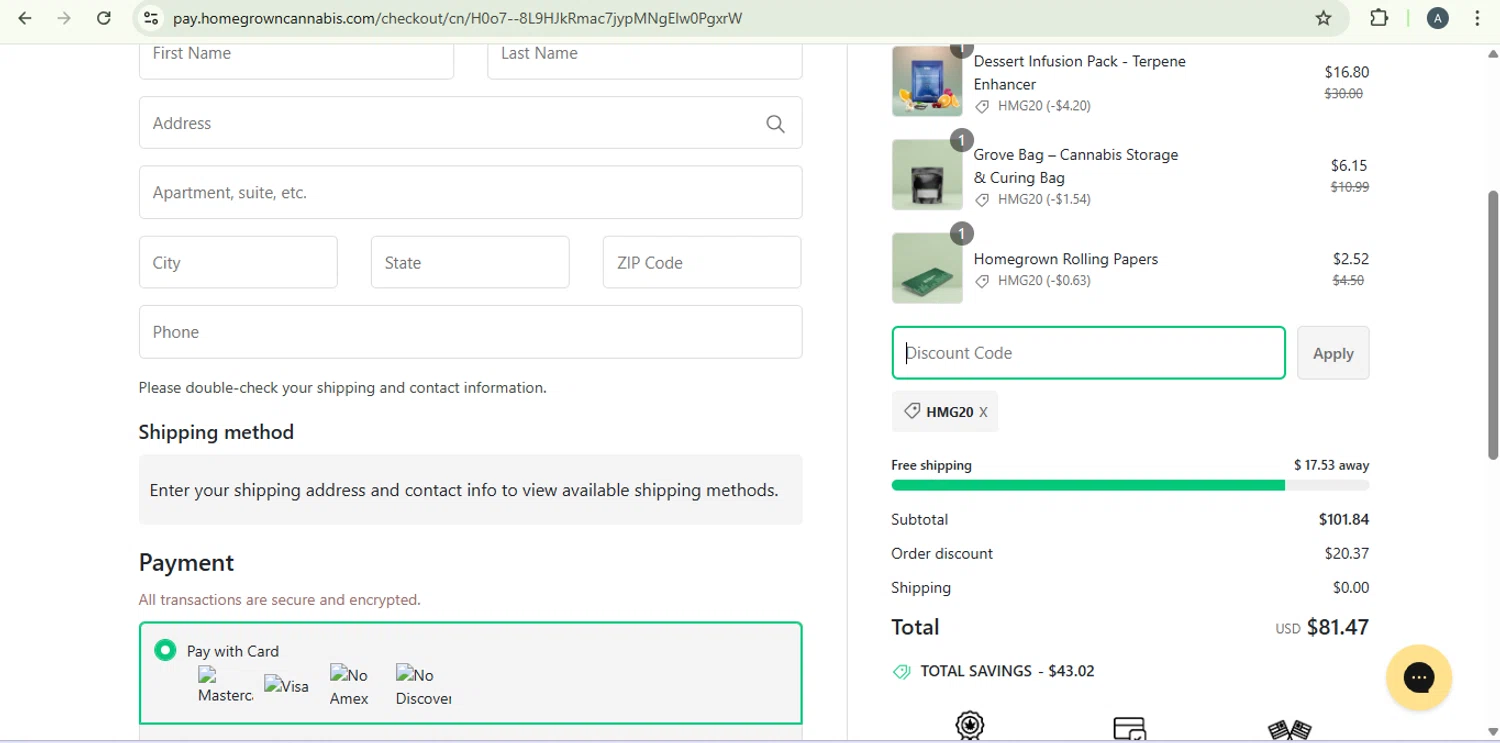
Task: Click the Subtotal value $101.84
Action: (x=1344, y=520)
